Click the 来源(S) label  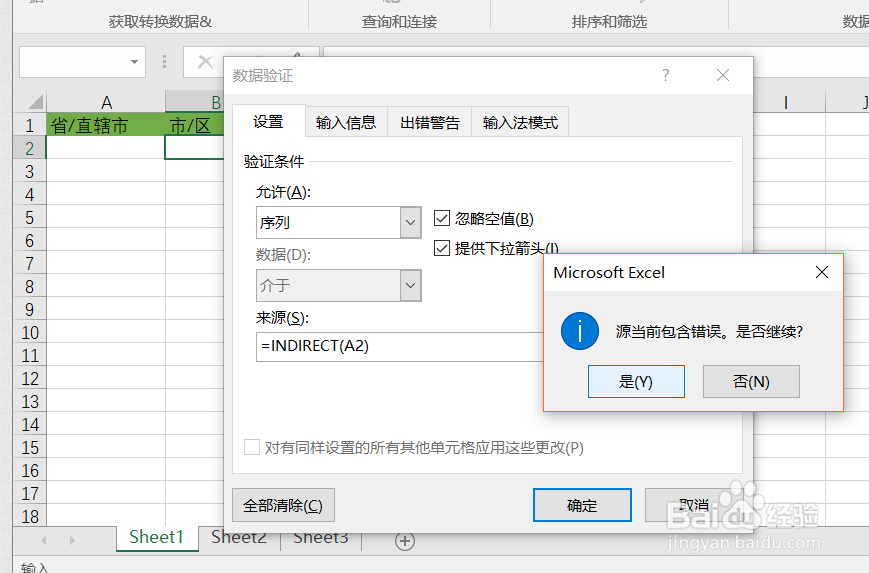(x=282, y=317)
